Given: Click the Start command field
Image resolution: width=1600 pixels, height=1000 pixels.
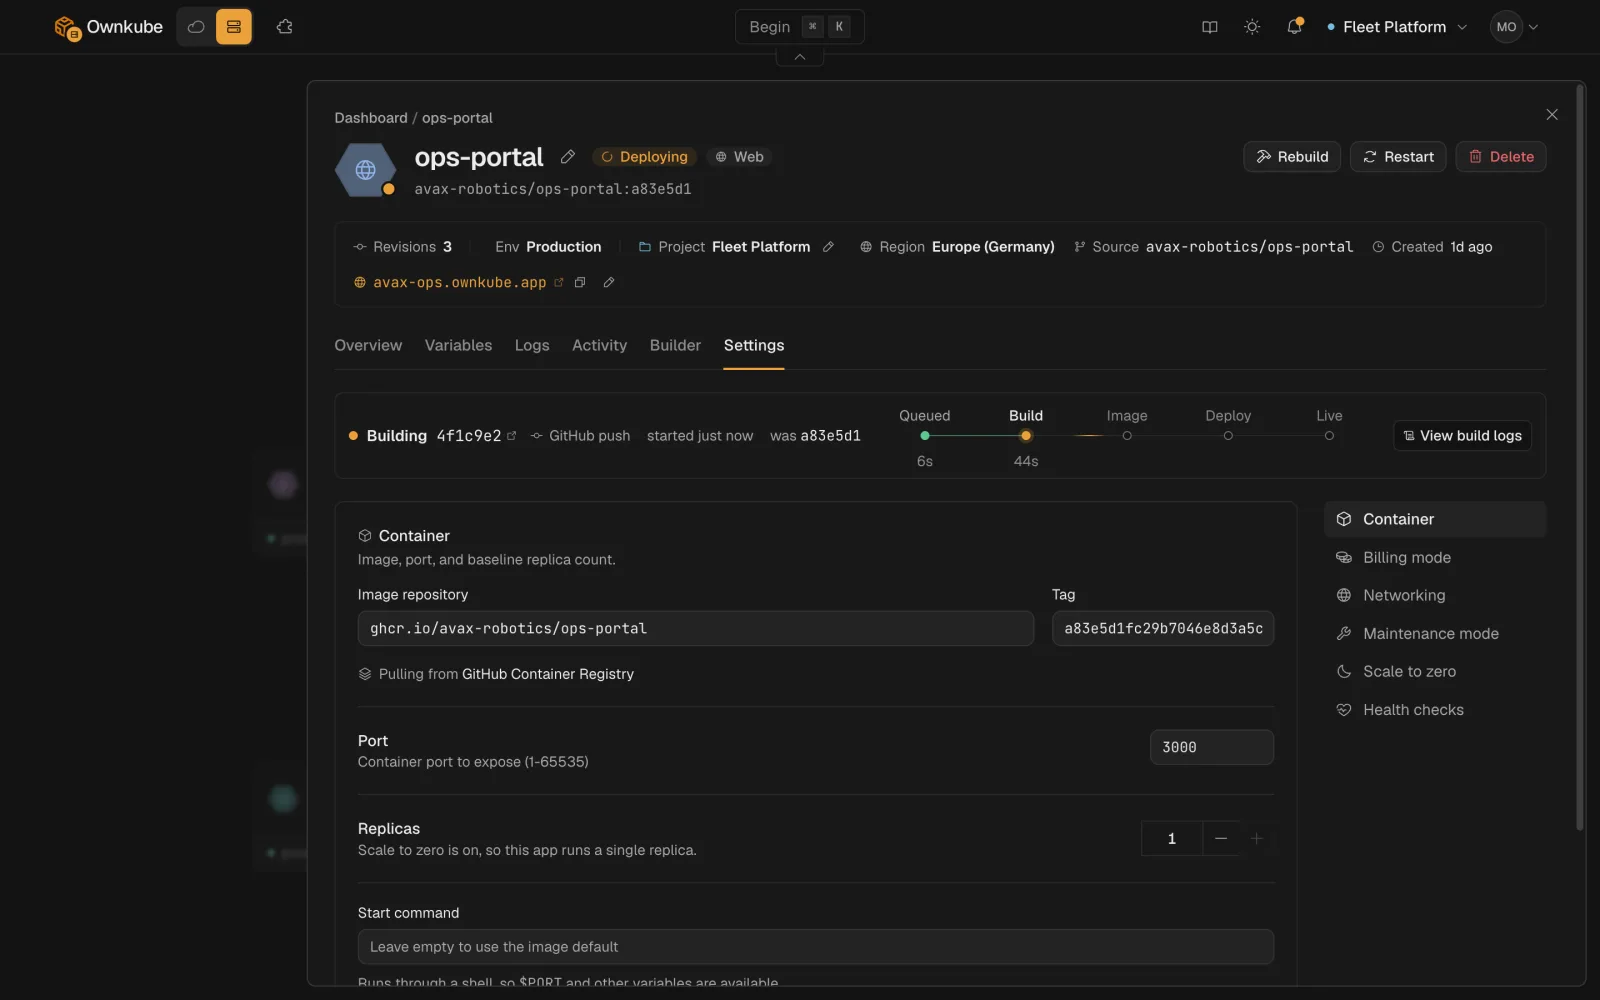Looking at the screenshot, I should (816, 947).
